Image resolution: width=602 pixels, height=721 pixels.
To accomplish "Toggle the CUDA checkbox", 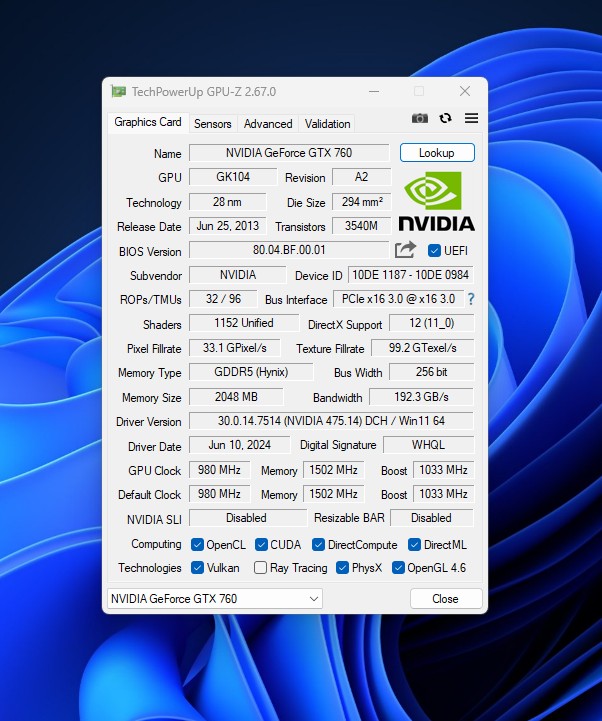I will pyautogui.click(x=262, y=545).
